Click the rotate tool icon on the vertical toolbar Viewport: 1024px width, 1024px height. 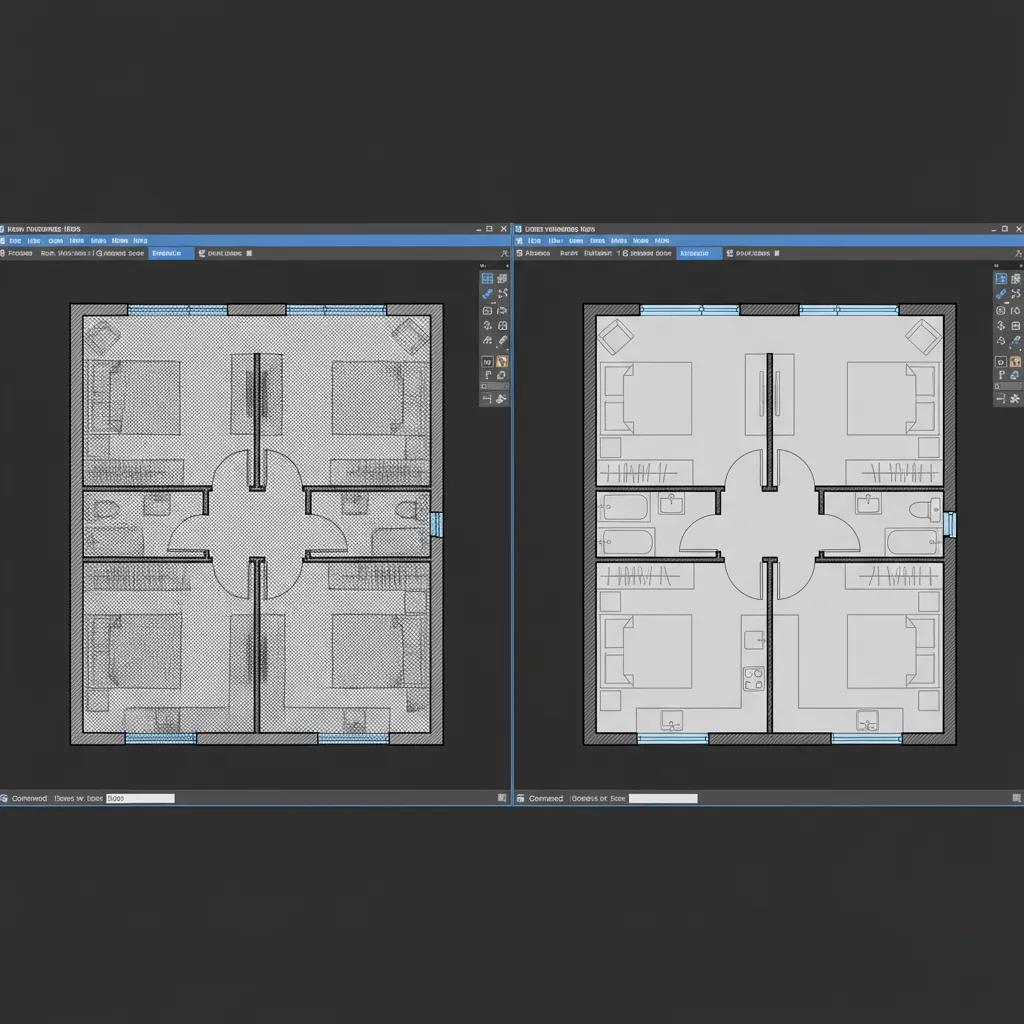pyautogui.click(x=489, y=325)
